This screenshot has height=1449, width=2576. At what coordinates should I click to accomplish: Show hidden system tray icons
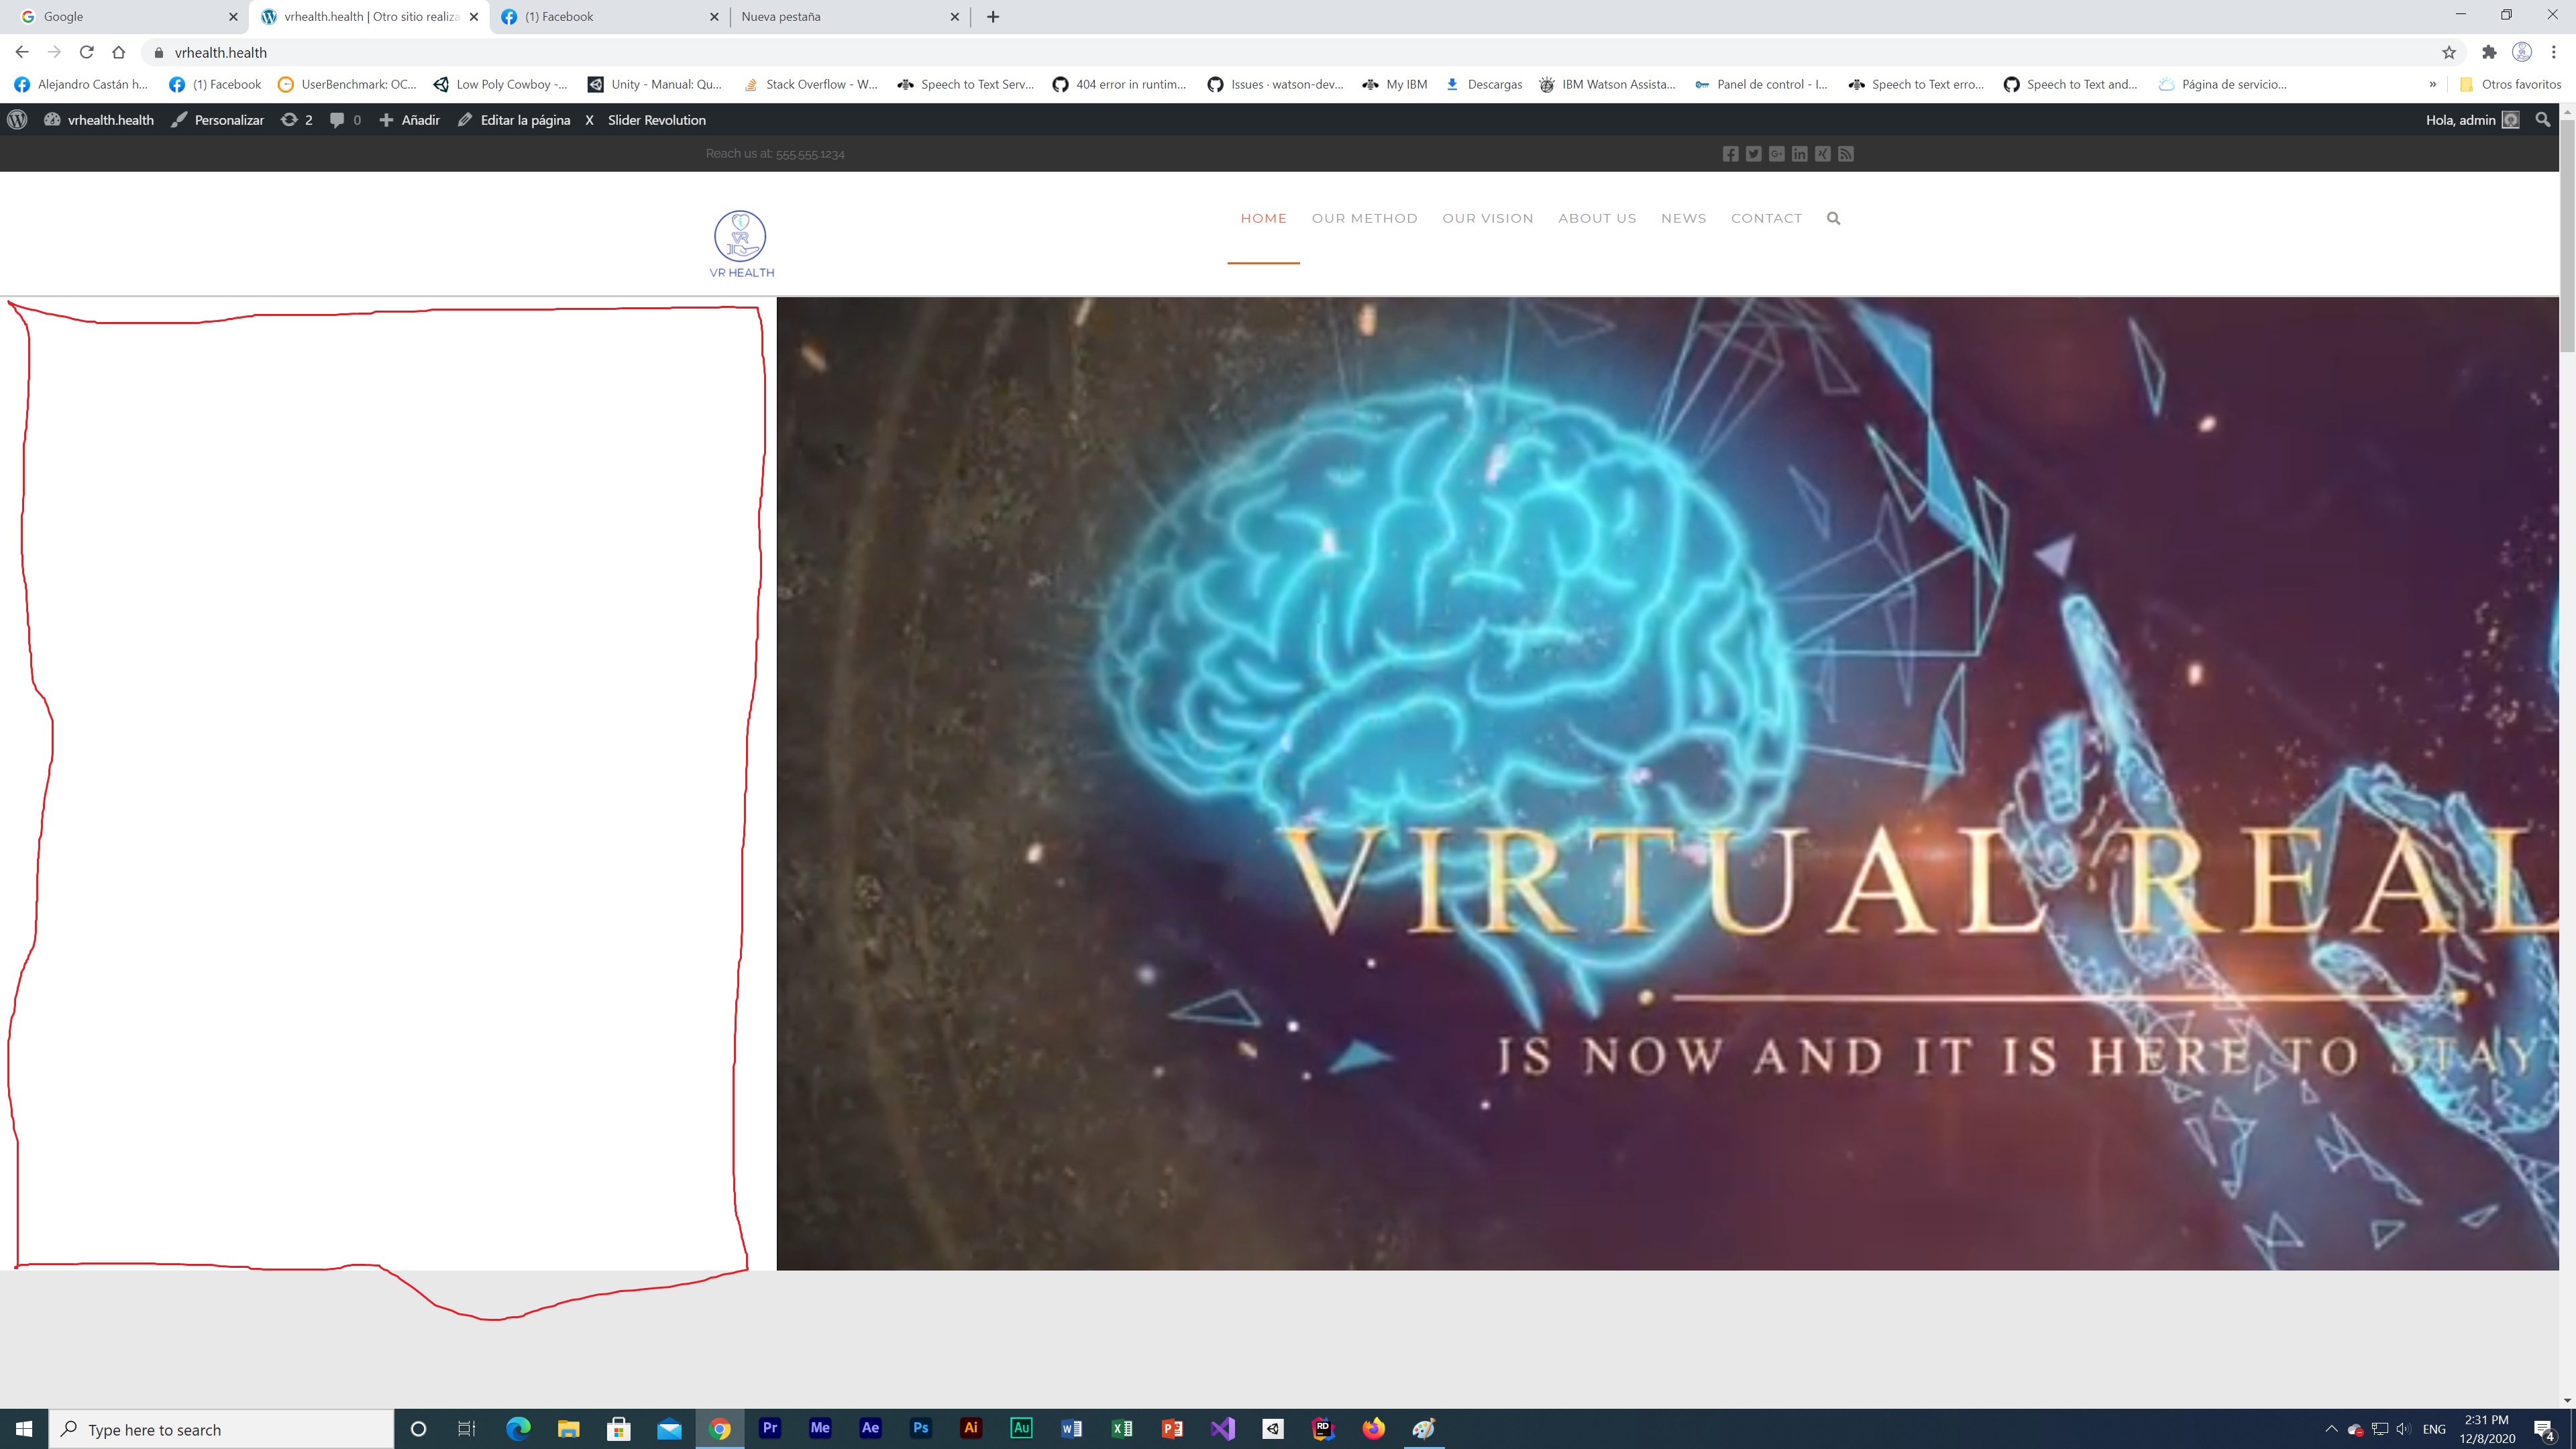click(2331, 1429)
